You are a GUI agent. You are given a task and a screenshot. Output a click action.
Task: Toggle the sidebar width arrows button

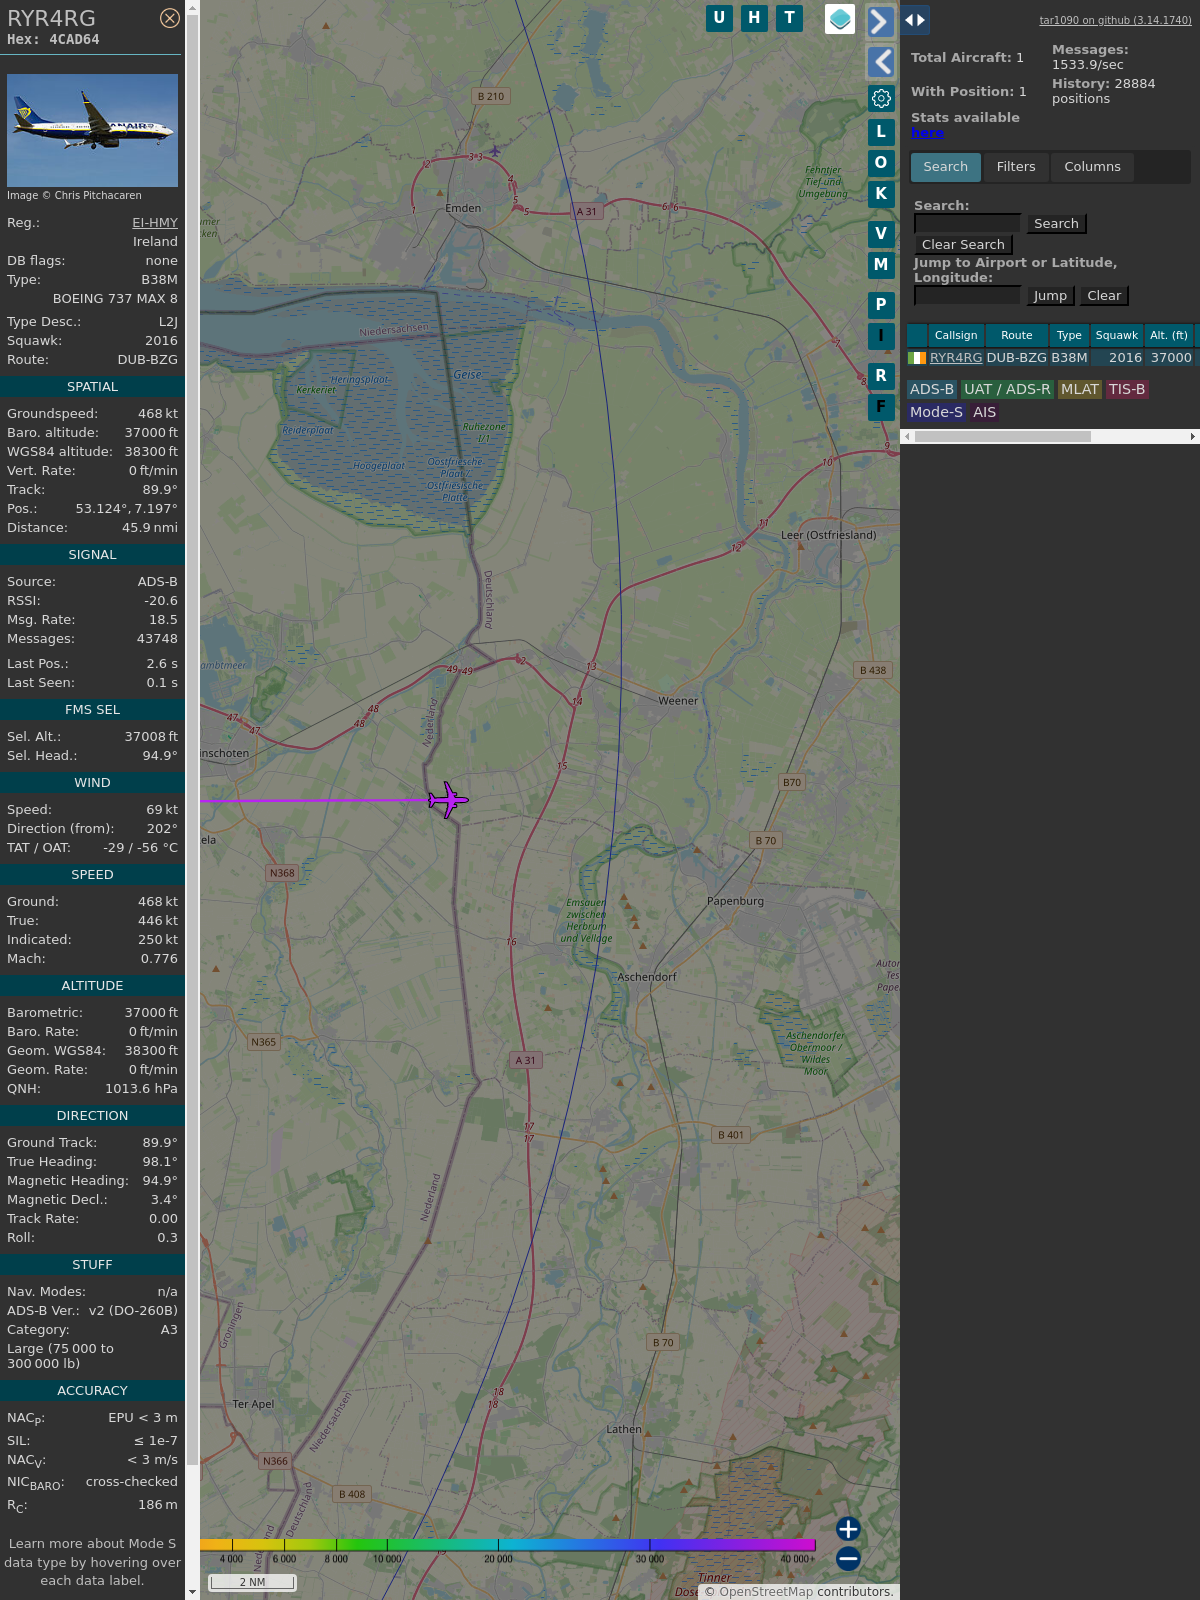click(915, 20)
